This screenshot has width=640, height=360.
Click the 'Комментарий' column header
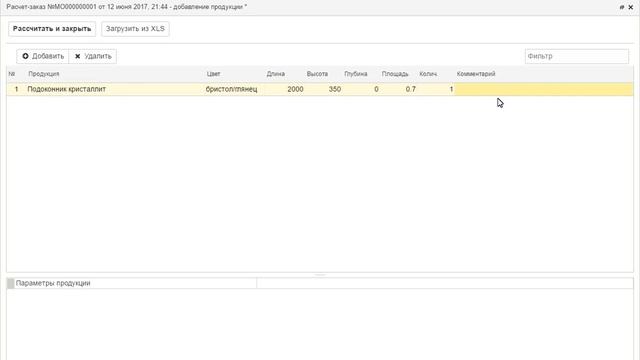click(476, 74)
